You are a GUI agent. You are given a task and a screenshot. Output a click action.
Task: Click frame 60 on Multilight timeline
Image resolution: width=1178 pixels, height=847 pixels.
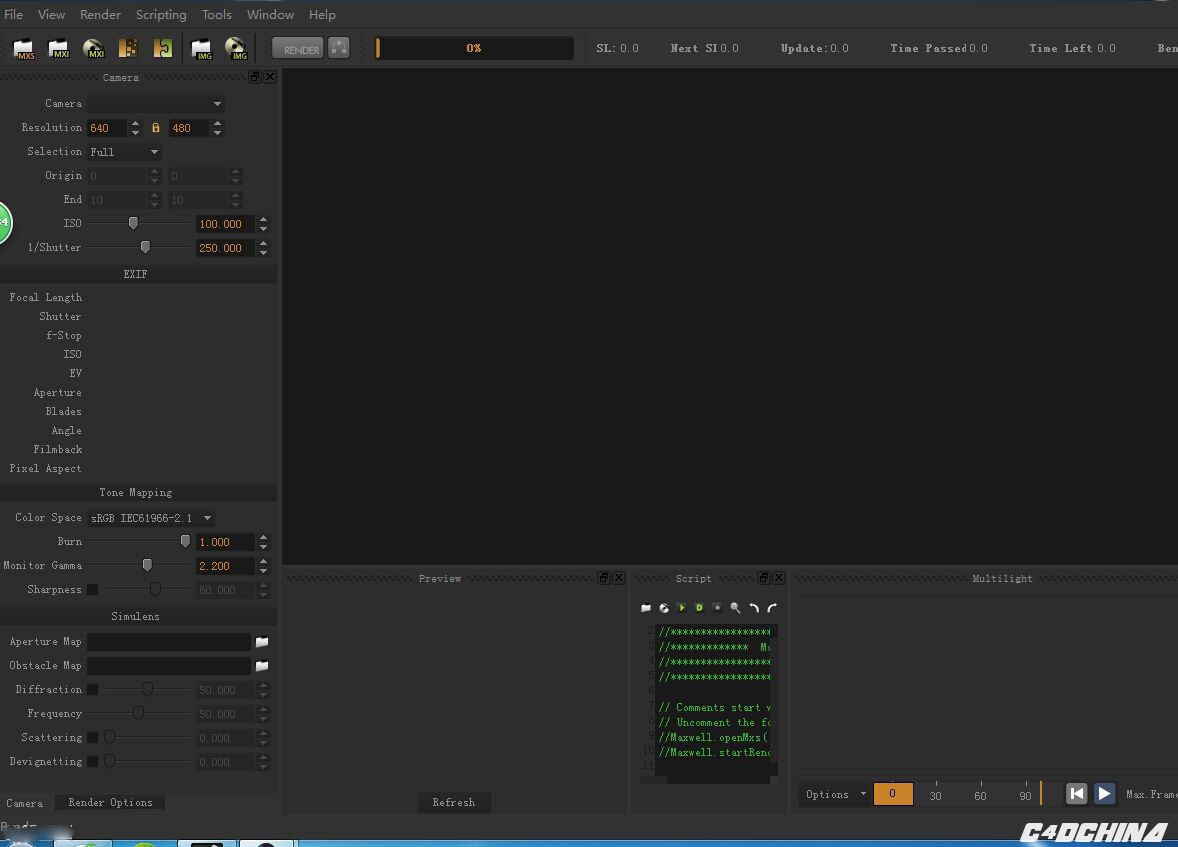(980, 796)
